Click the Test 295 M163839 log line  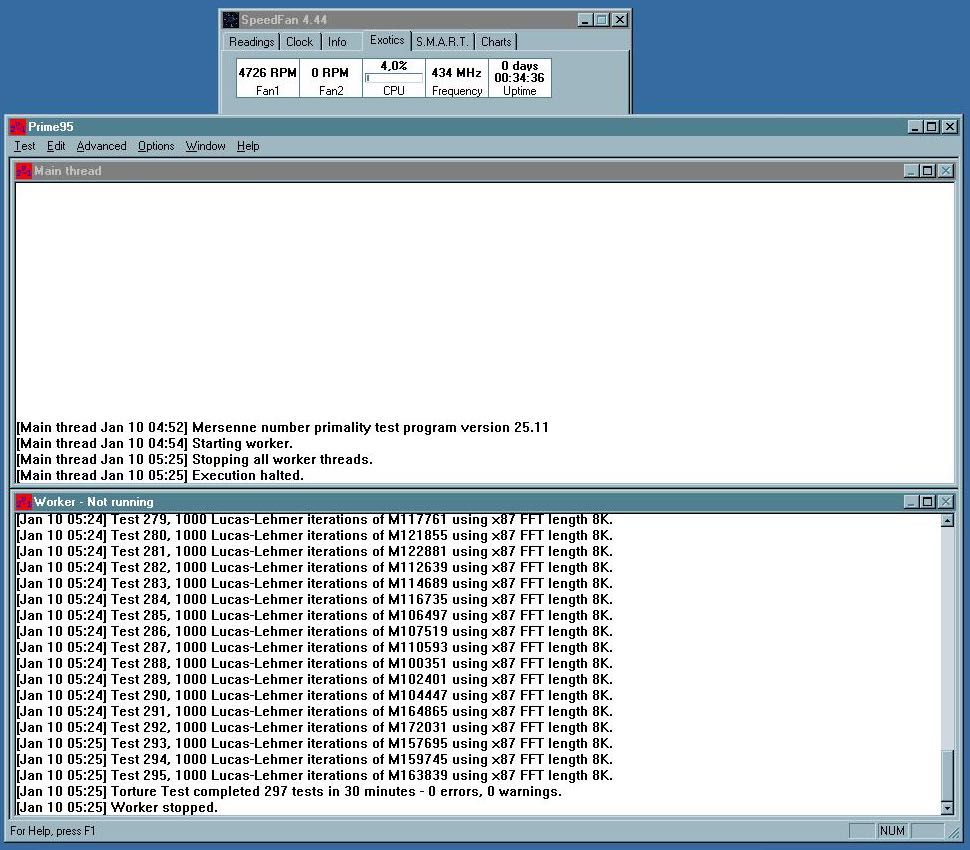click(314, 776)
